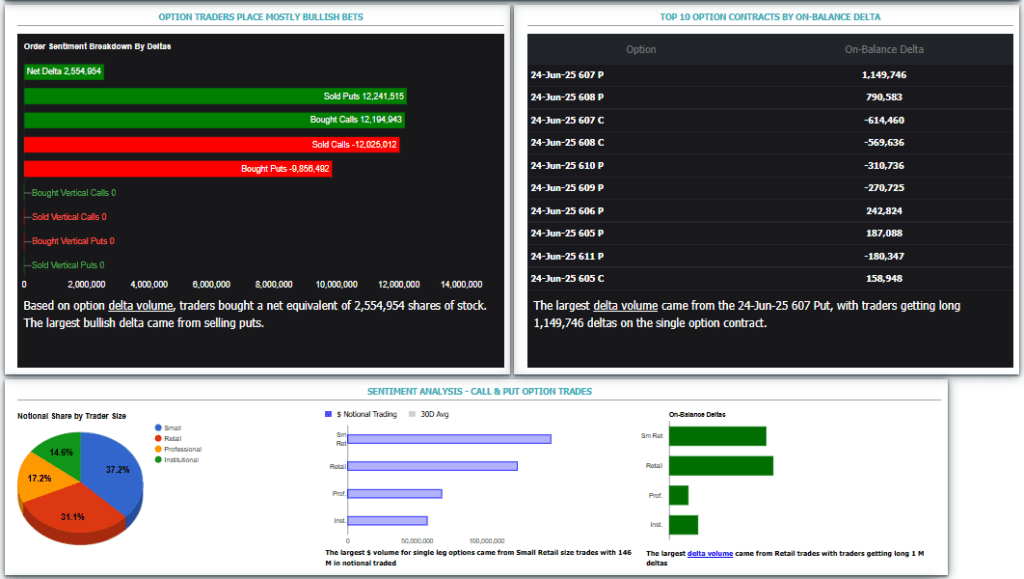
Task: Toggle the $ Notional Trading legend series
Action: tap(329, 414)
